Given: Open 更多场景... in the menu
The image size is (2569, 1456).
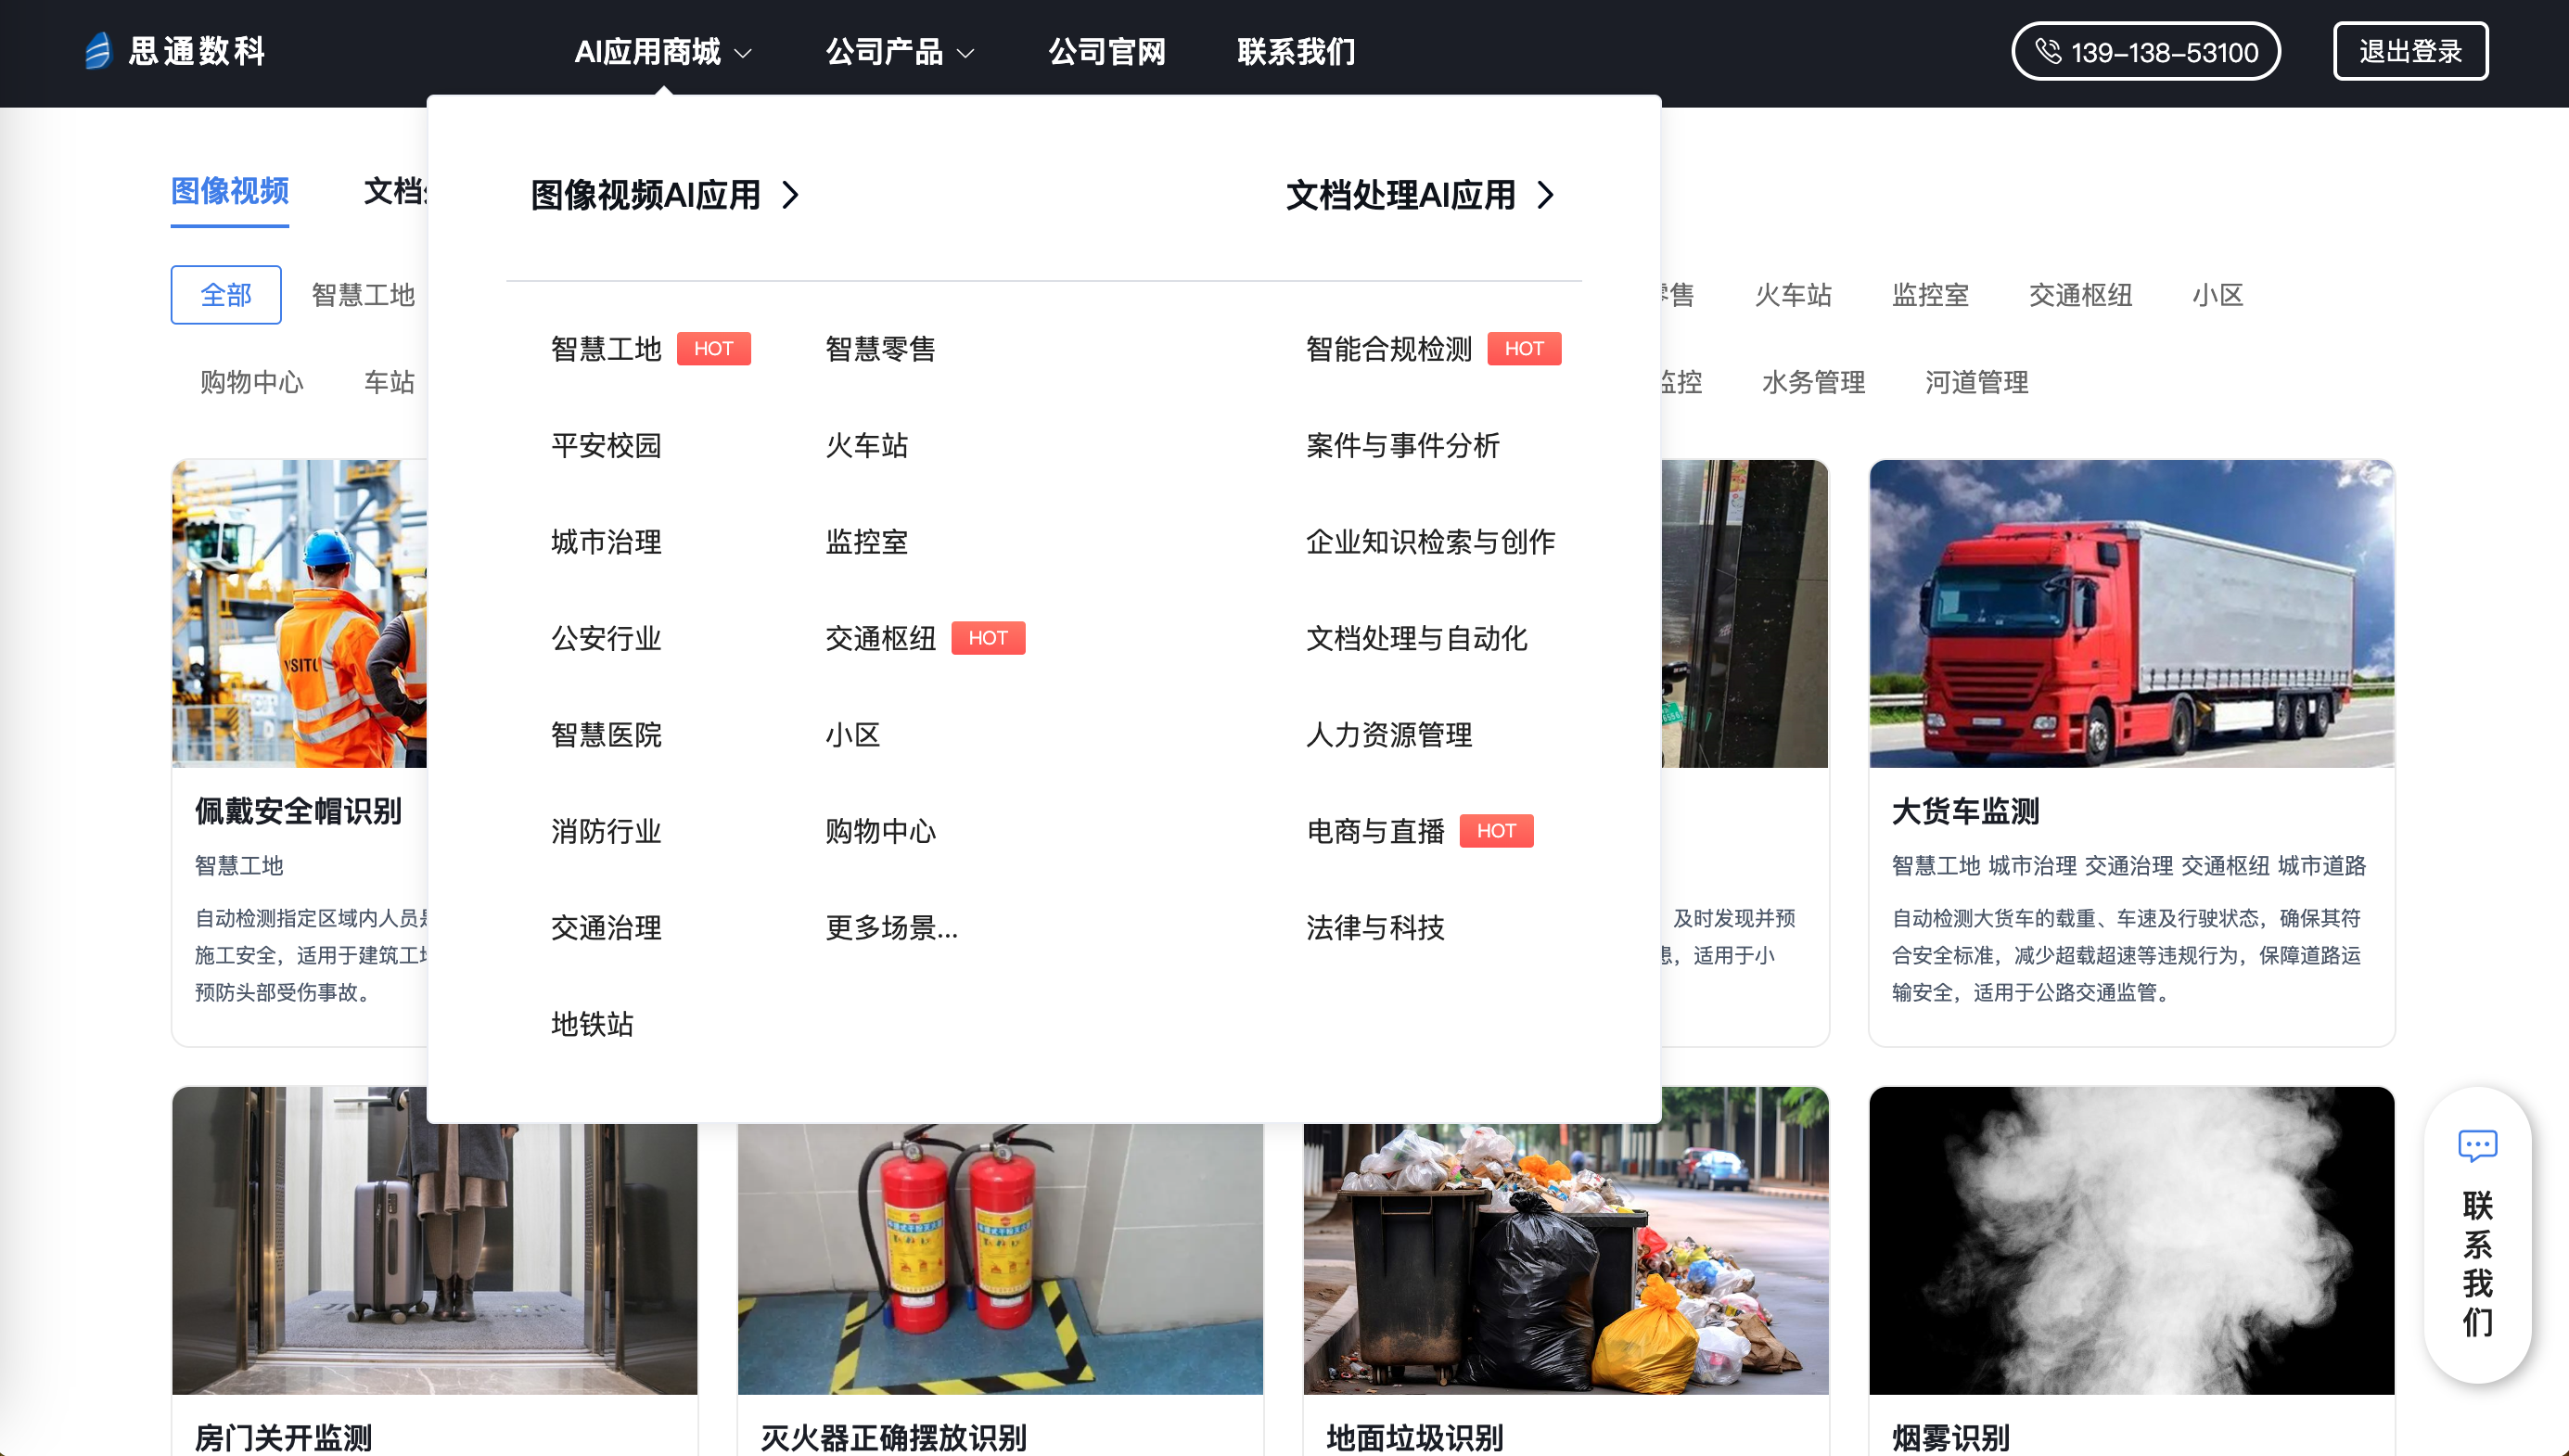Looking at the screenshot, I should tap(891, 928).
